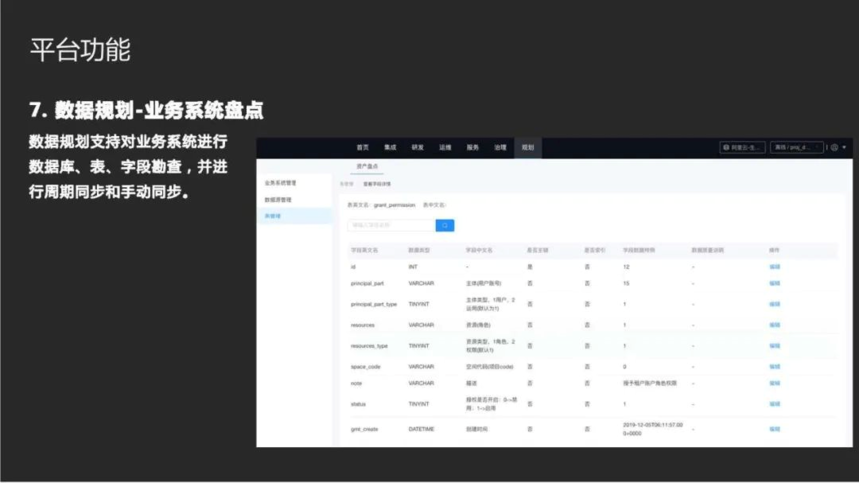Viewport: 859px width, 483px height.
Task: Click 编辑 for the principal_part_type row
Action: click(775, 304)
